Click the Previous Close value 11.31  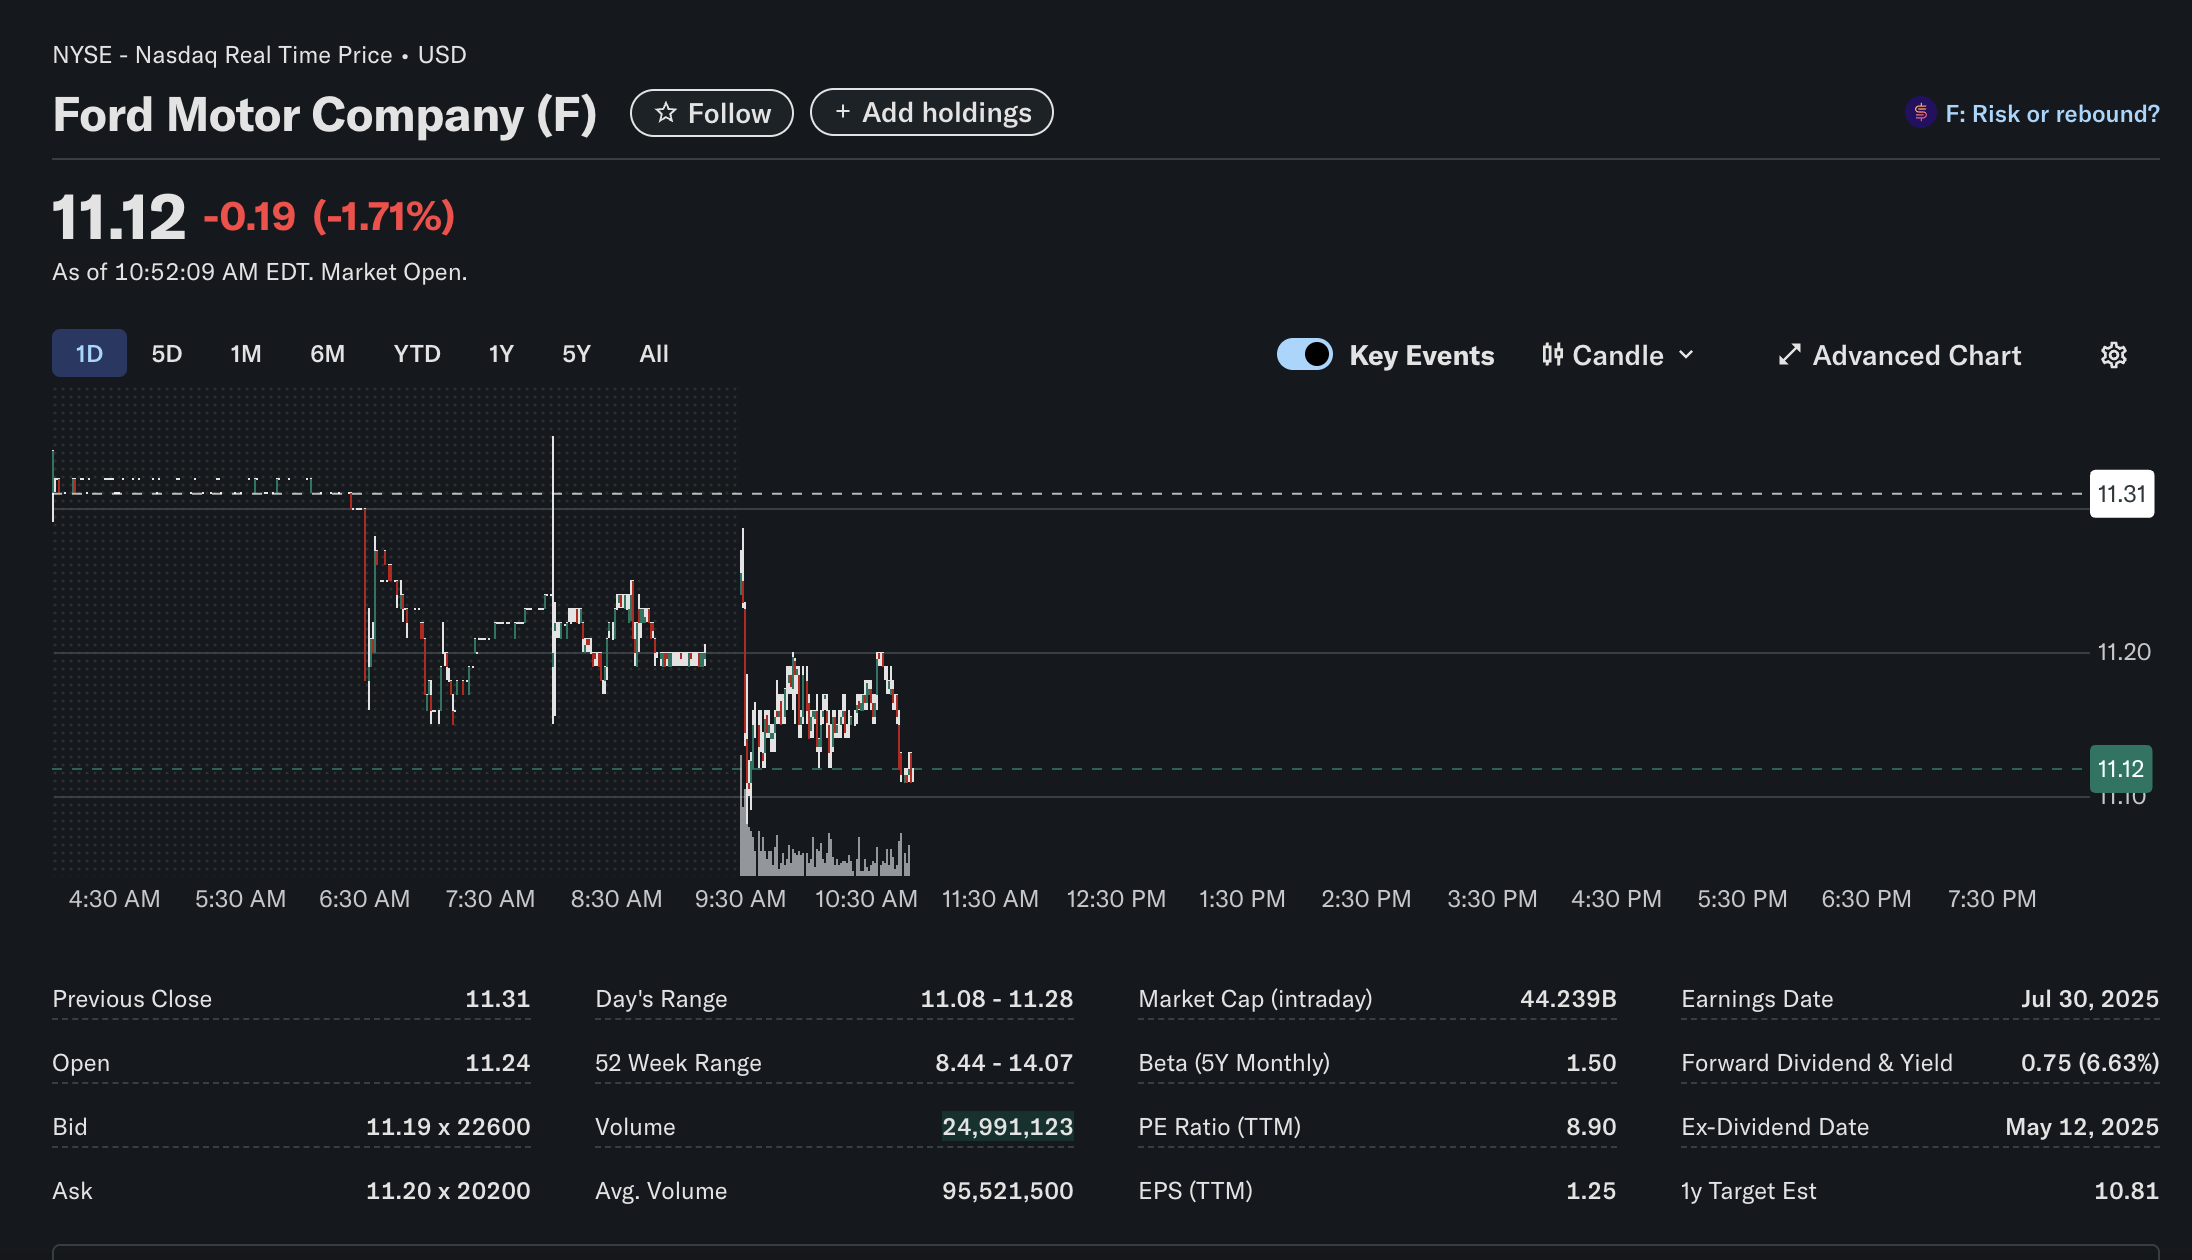(498, 999)
